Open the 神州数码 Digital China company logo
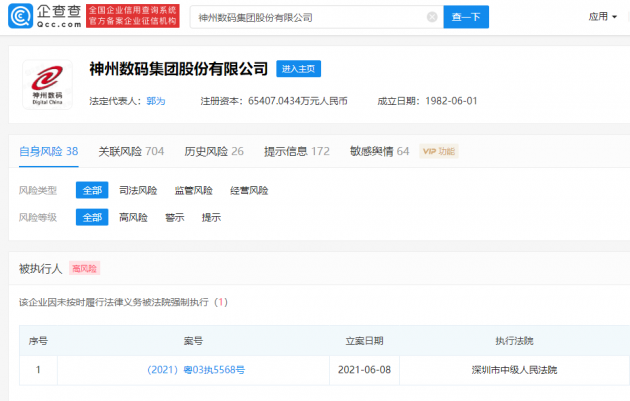Image resolution: width=630 pixels, height=401 pixels. 47,84
